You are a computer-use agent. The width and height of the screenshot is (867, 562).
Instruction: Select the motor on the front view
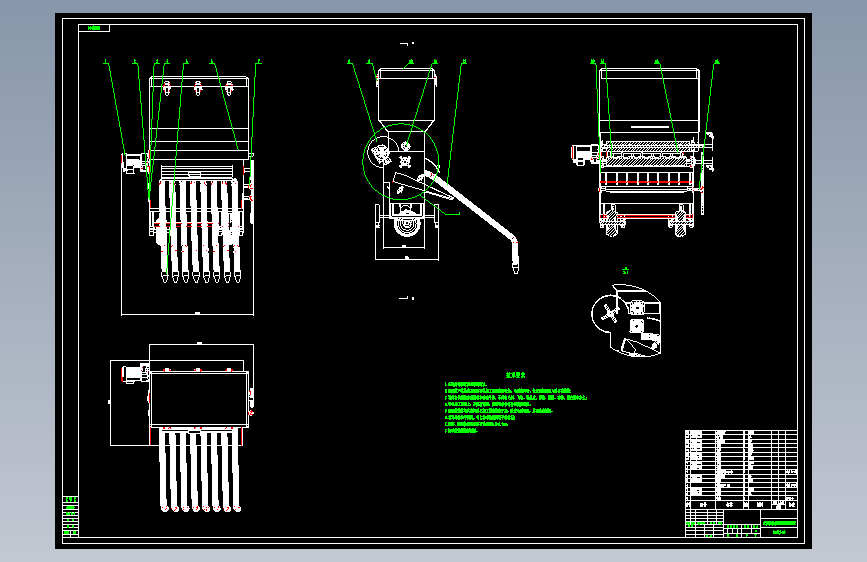pos(135,163)
